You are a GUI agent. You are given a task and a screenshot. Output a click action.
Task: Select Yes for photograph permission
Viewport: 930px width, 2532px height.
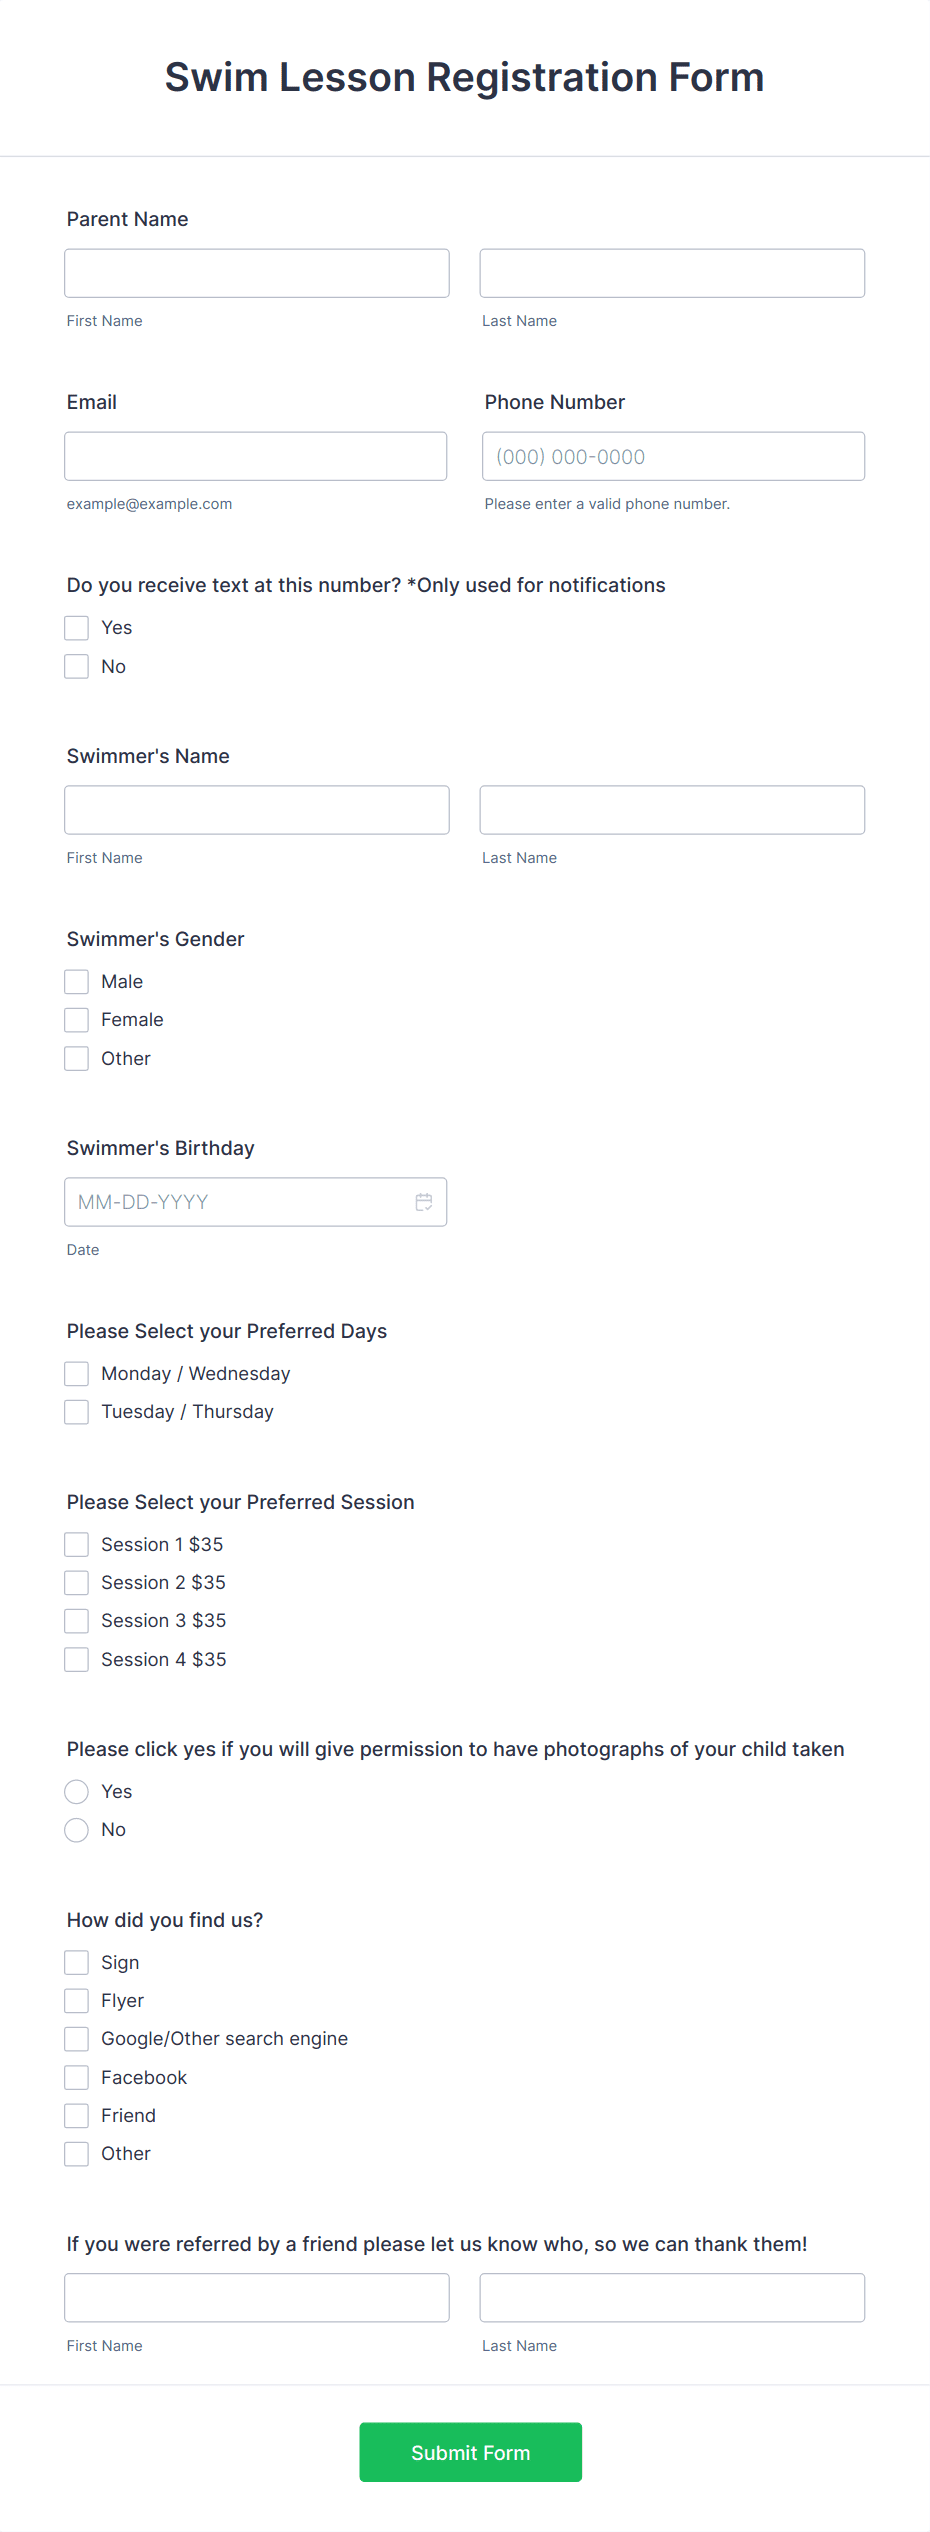(x=76, y=1791)
